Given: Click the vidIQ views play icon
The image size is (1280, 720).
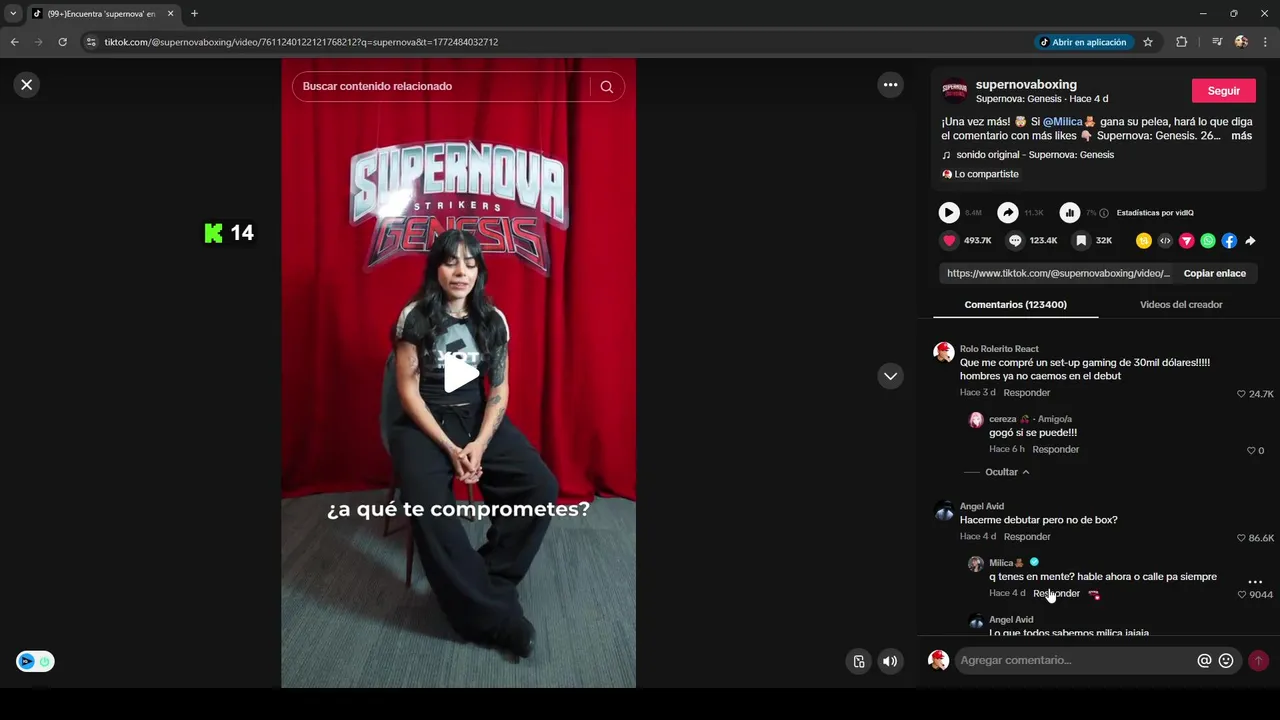Looking at the screenshot, I should click(x=949, y=212).
